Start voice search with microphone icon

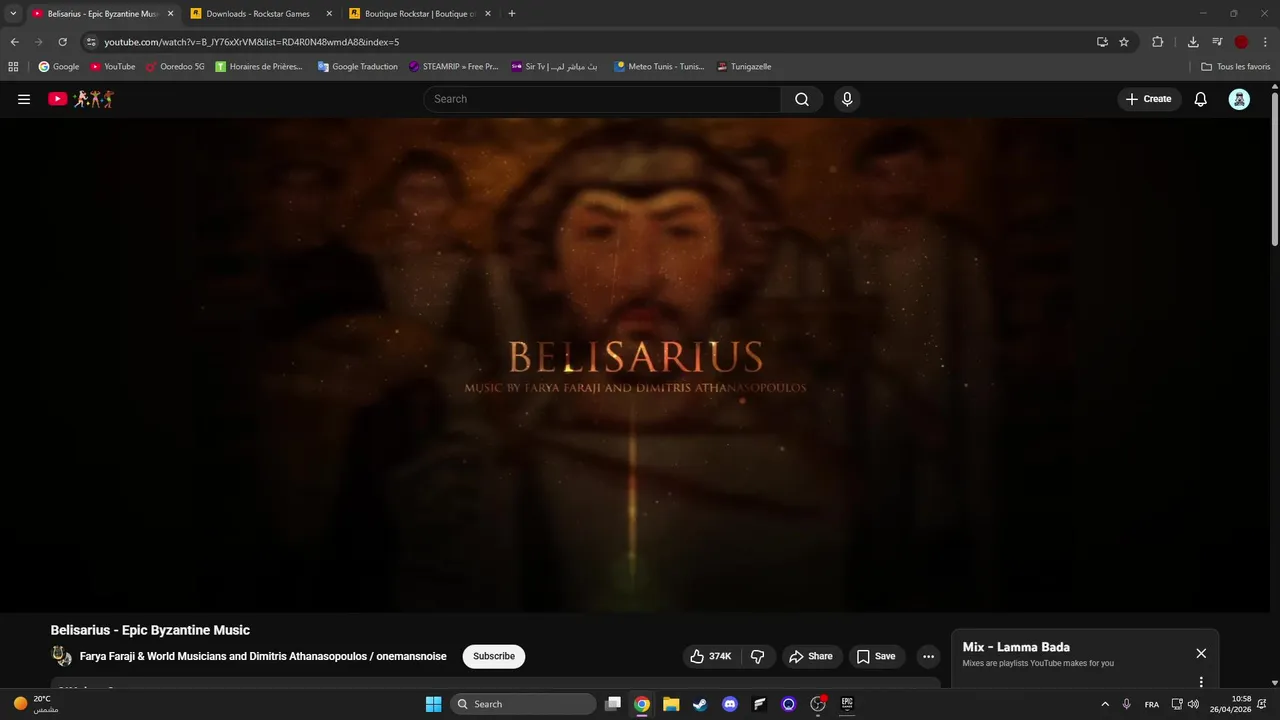click(x=847, y=99)
